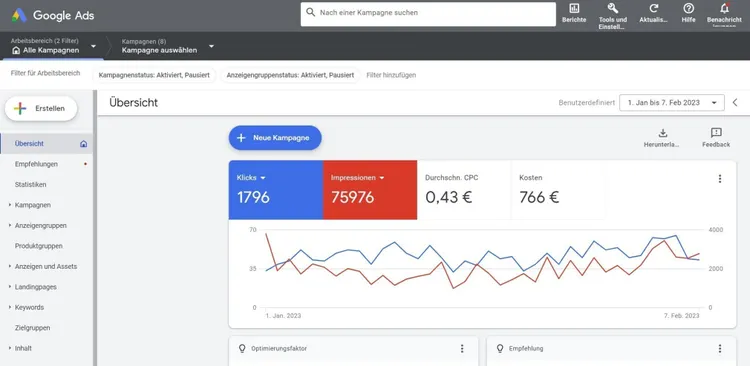Viewport: 750px width, 366px height.
Task: Click the Übersicht page heading
Action: coord(133,102)
